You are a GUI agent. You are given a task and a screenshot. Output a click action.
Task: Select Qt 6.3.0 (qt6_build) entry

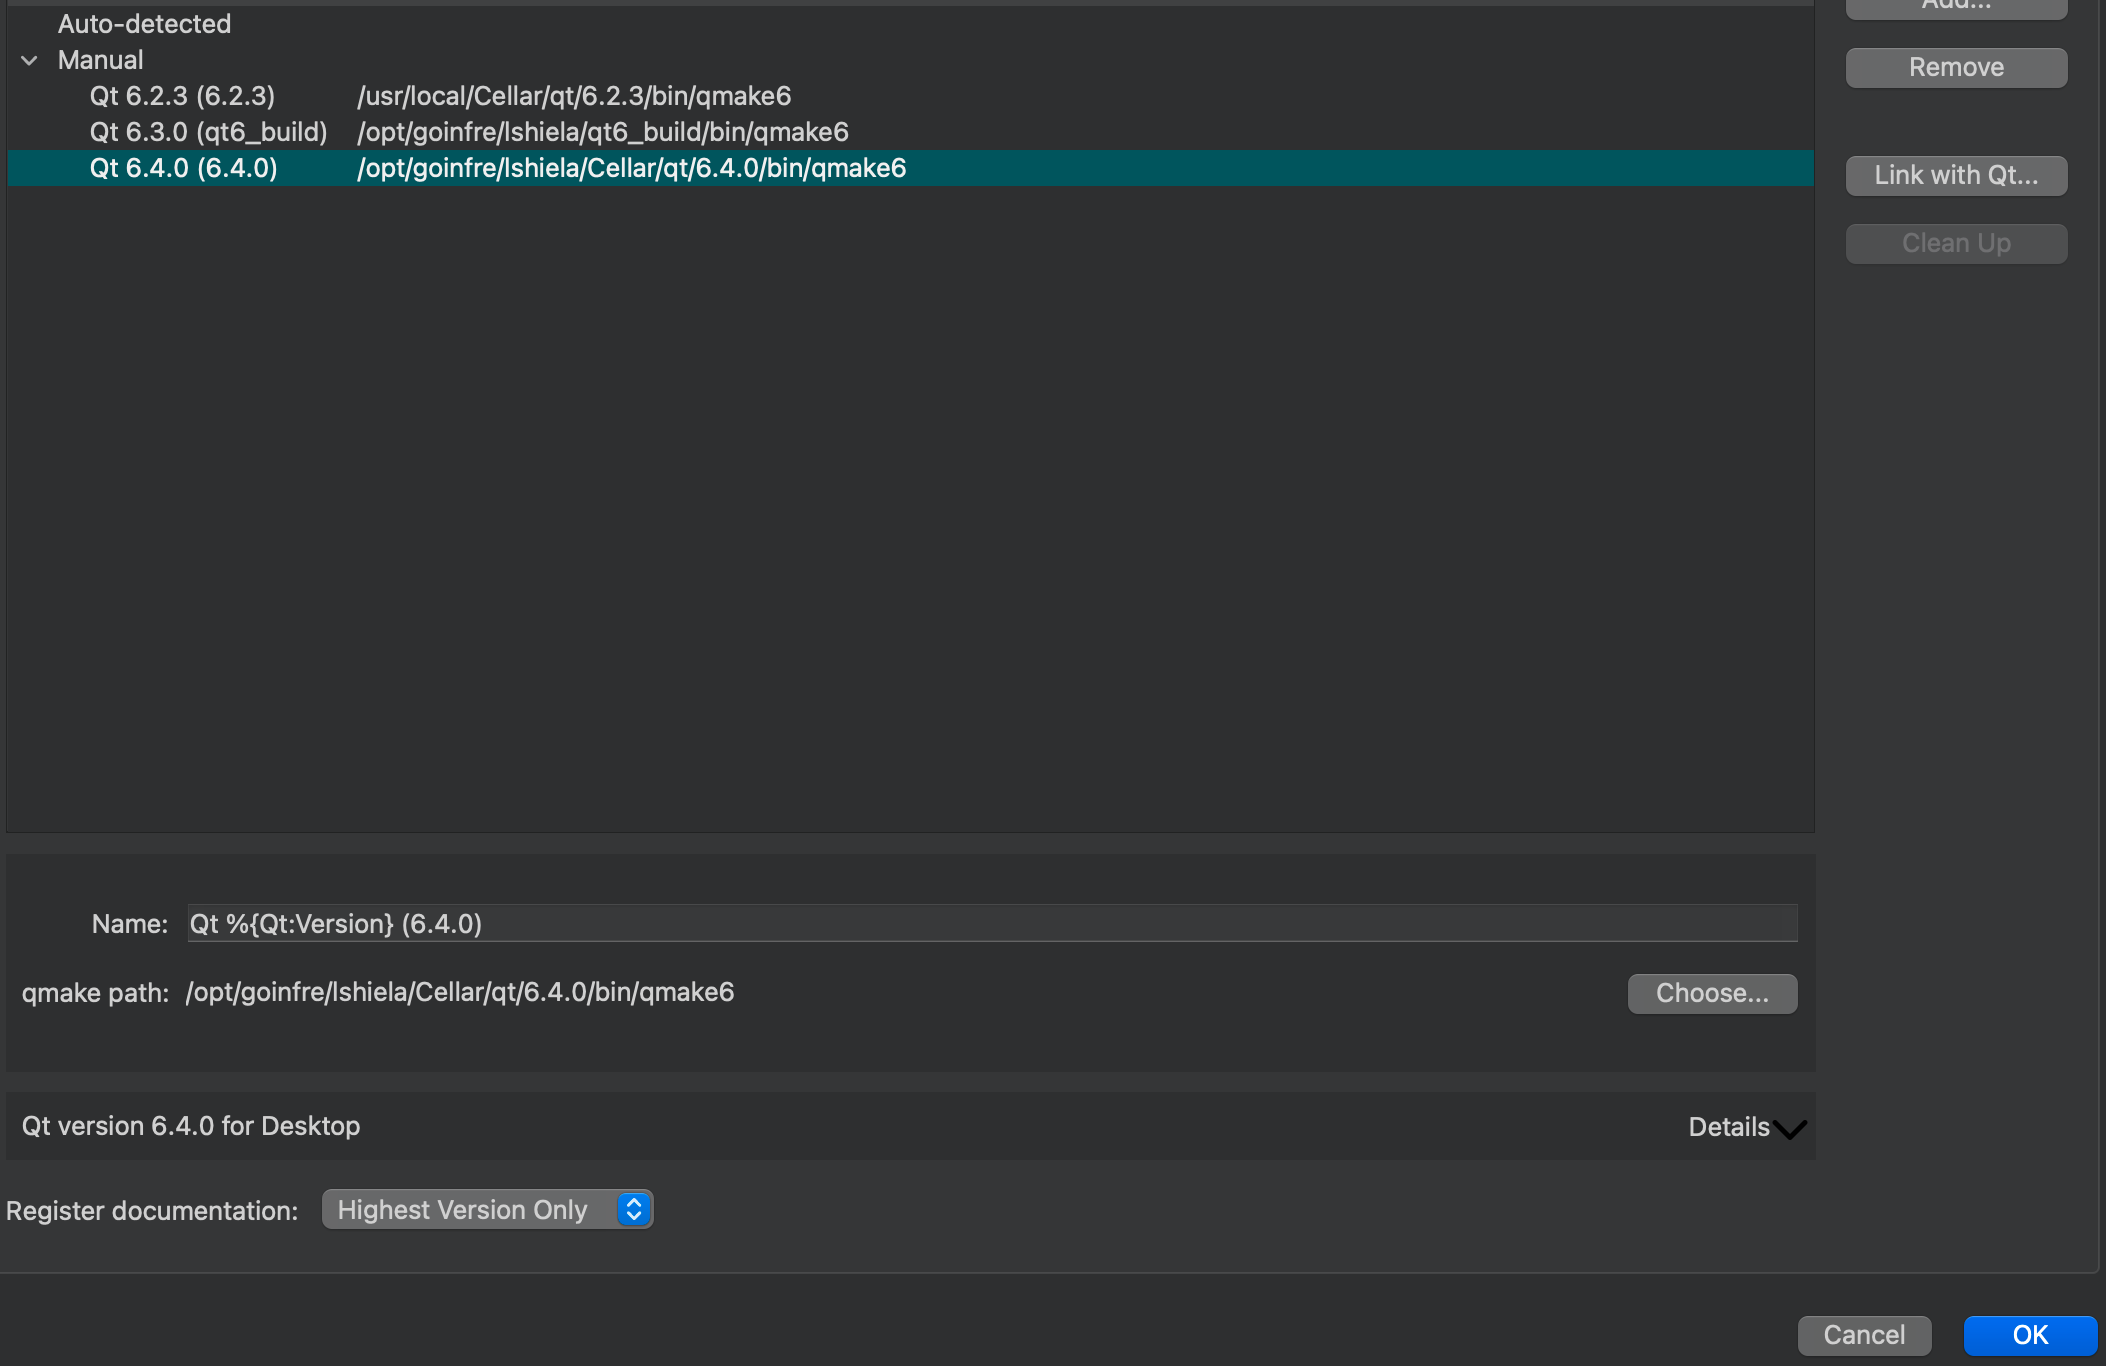(x=208, y=132)
